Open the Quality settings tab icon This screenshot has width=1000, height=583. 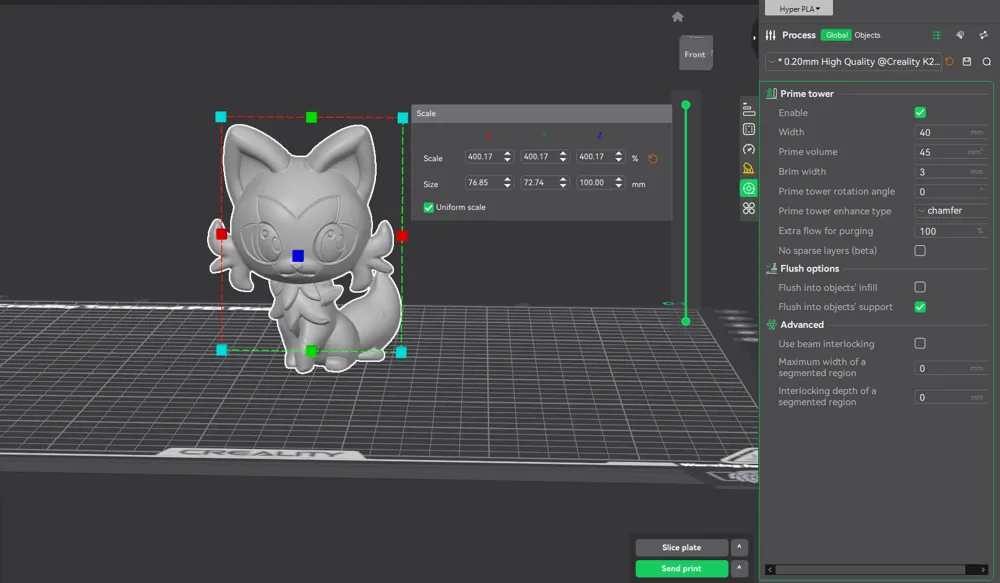tap(749, 109)
